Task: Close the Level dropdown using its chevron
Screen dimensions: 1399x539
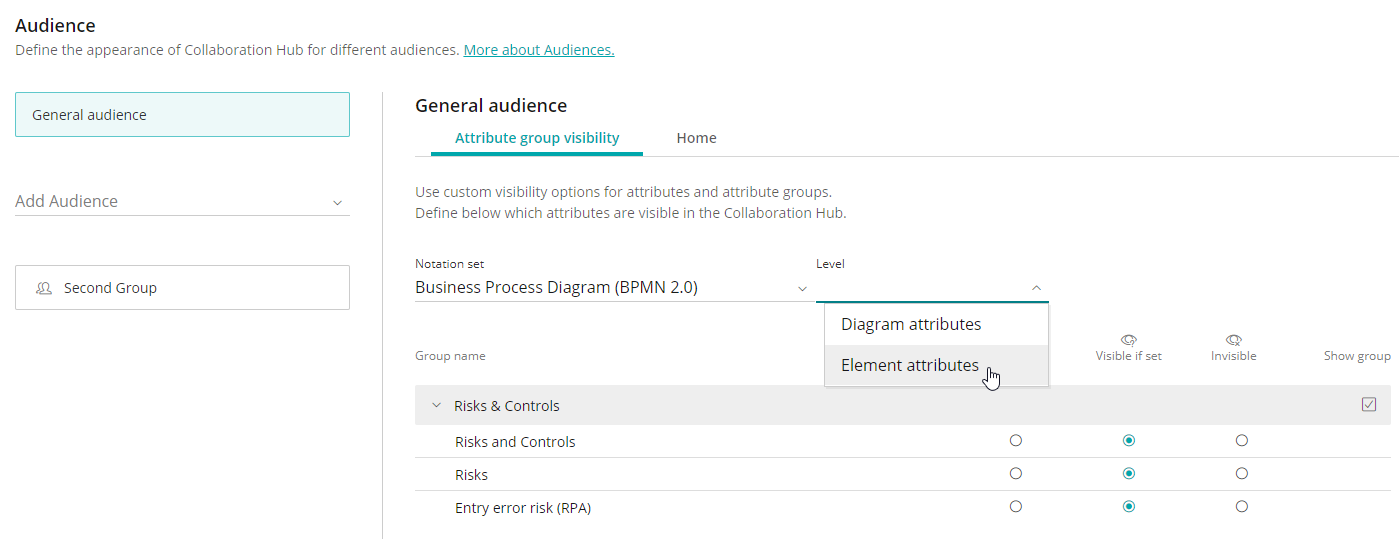Action: pyautogui.click(x=1036, y=288)
